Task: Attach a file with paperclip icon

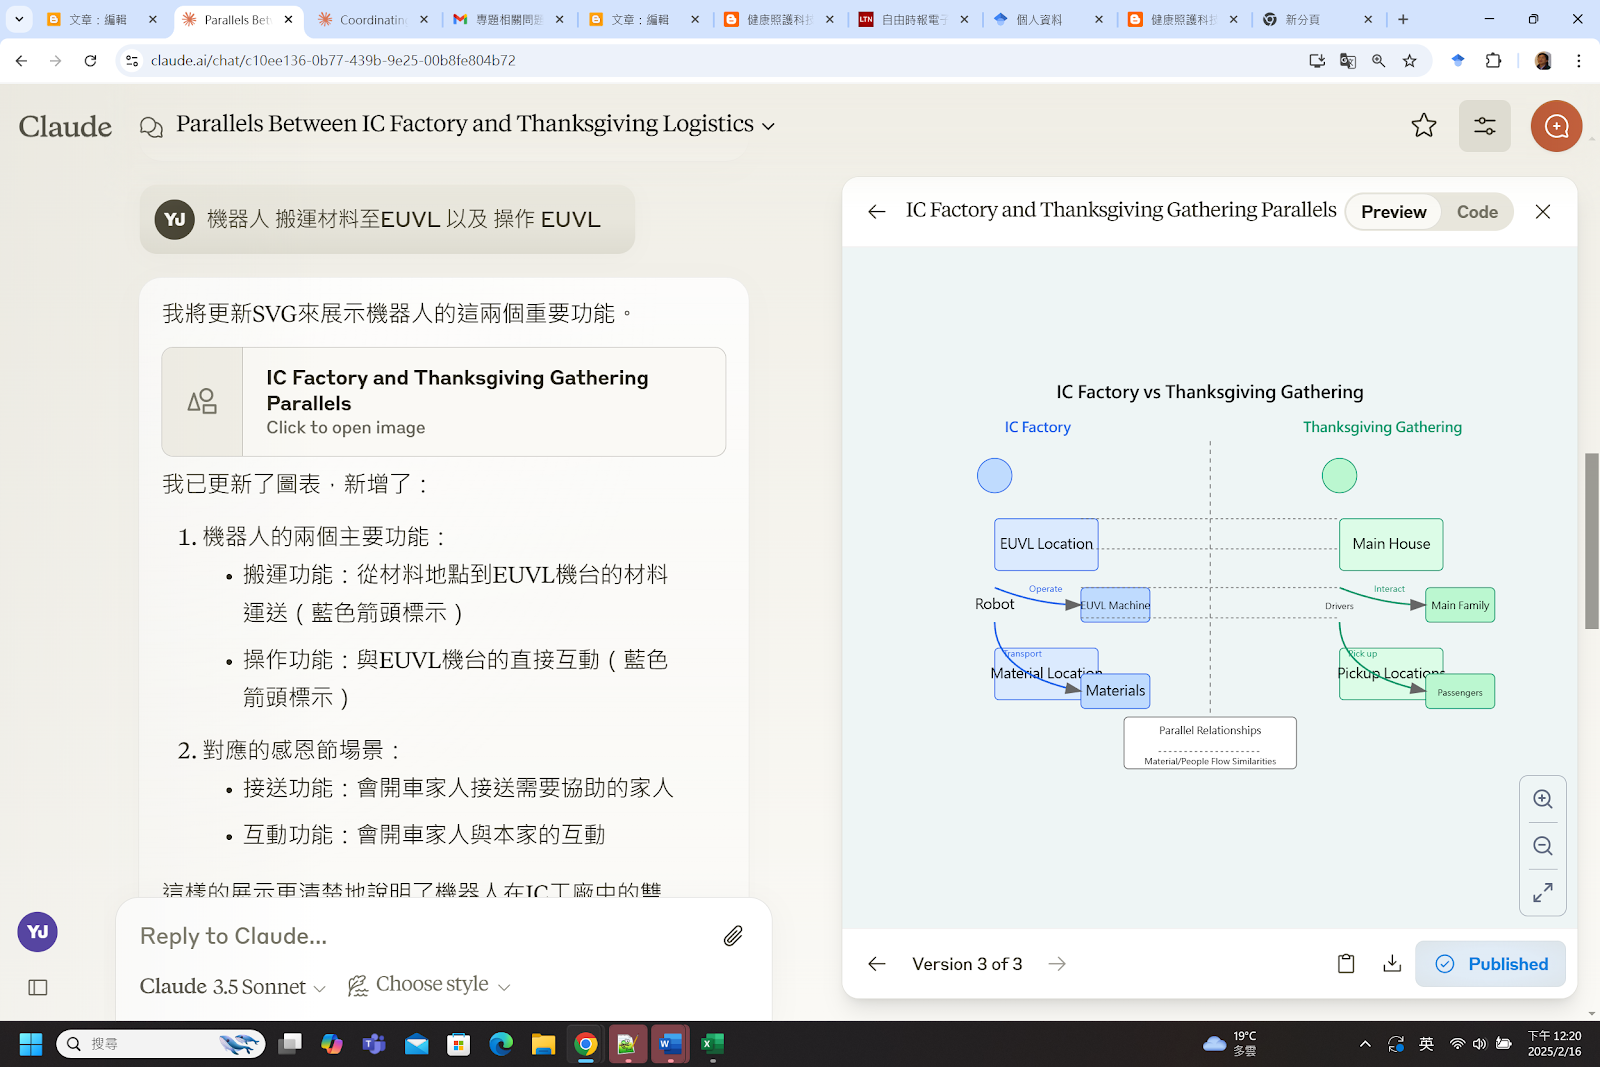Action: (x=733, y=936)
